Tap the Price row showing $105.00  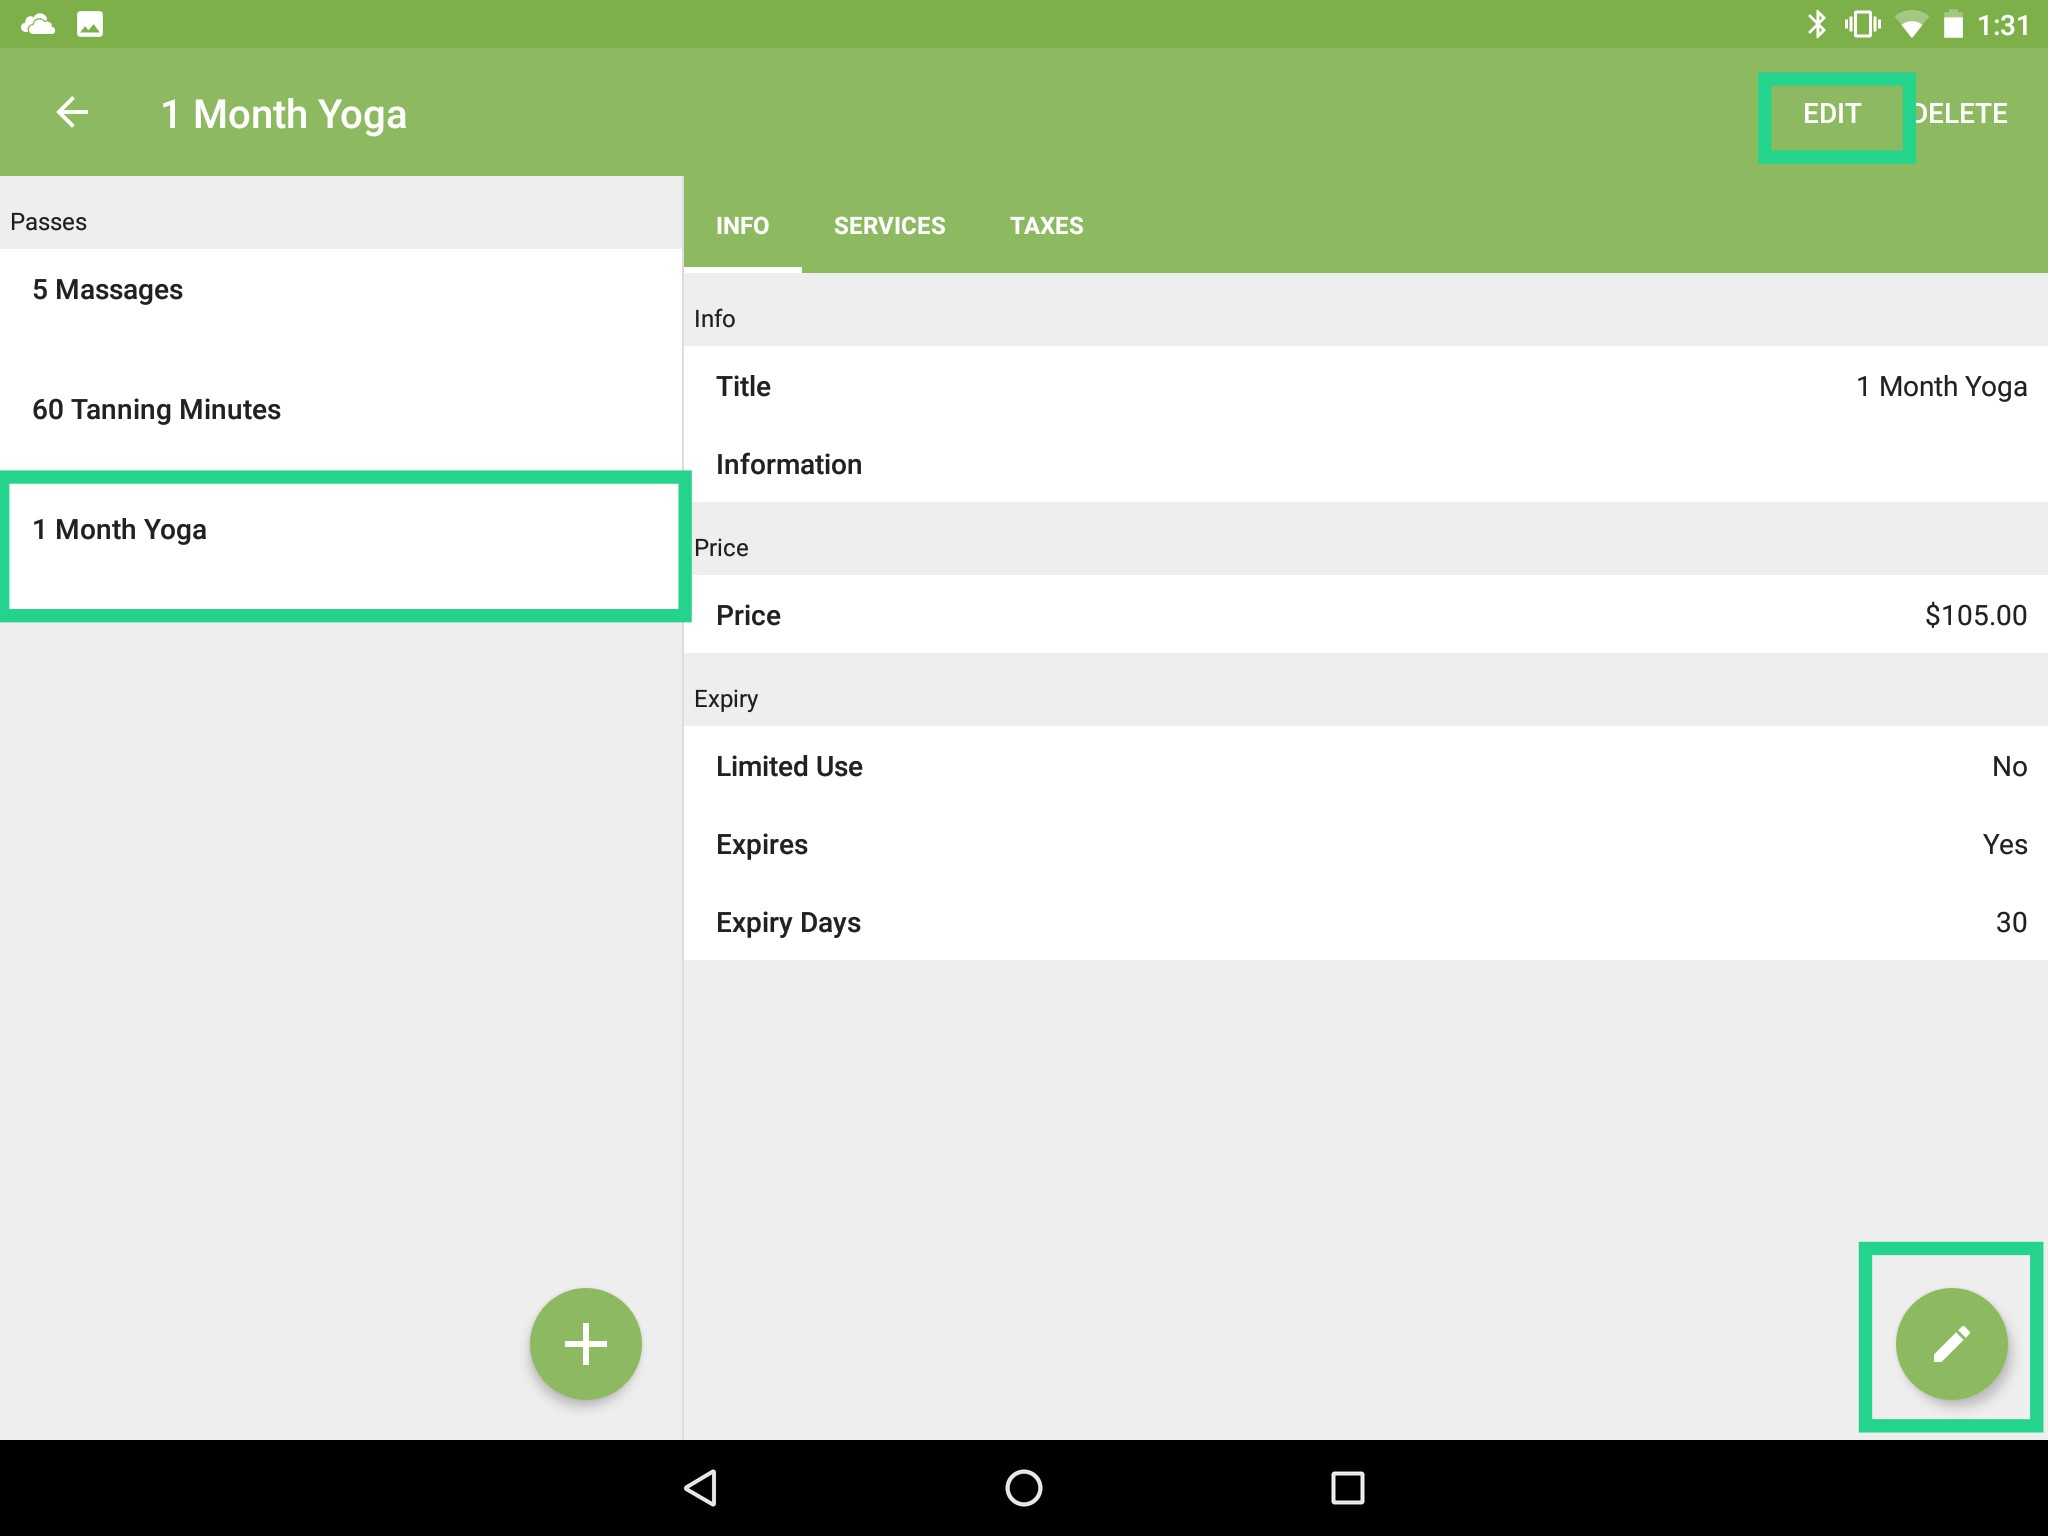click(x=1365, y=615)
